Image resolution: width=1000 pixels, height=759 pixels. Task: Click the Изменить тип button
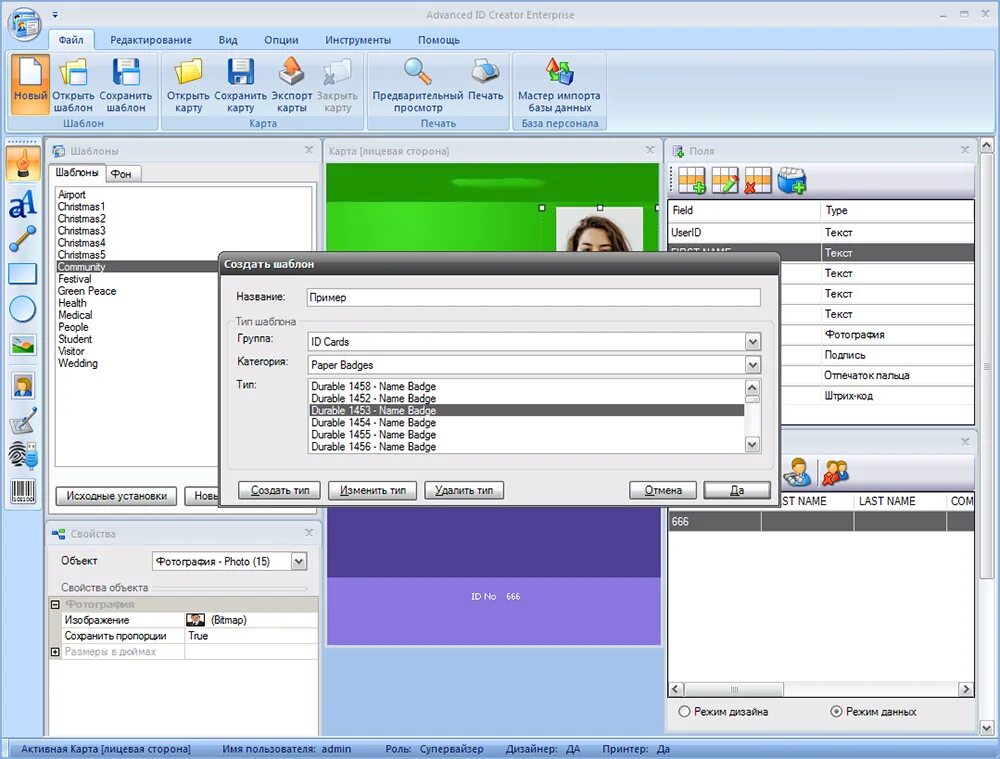click(372, 490)
